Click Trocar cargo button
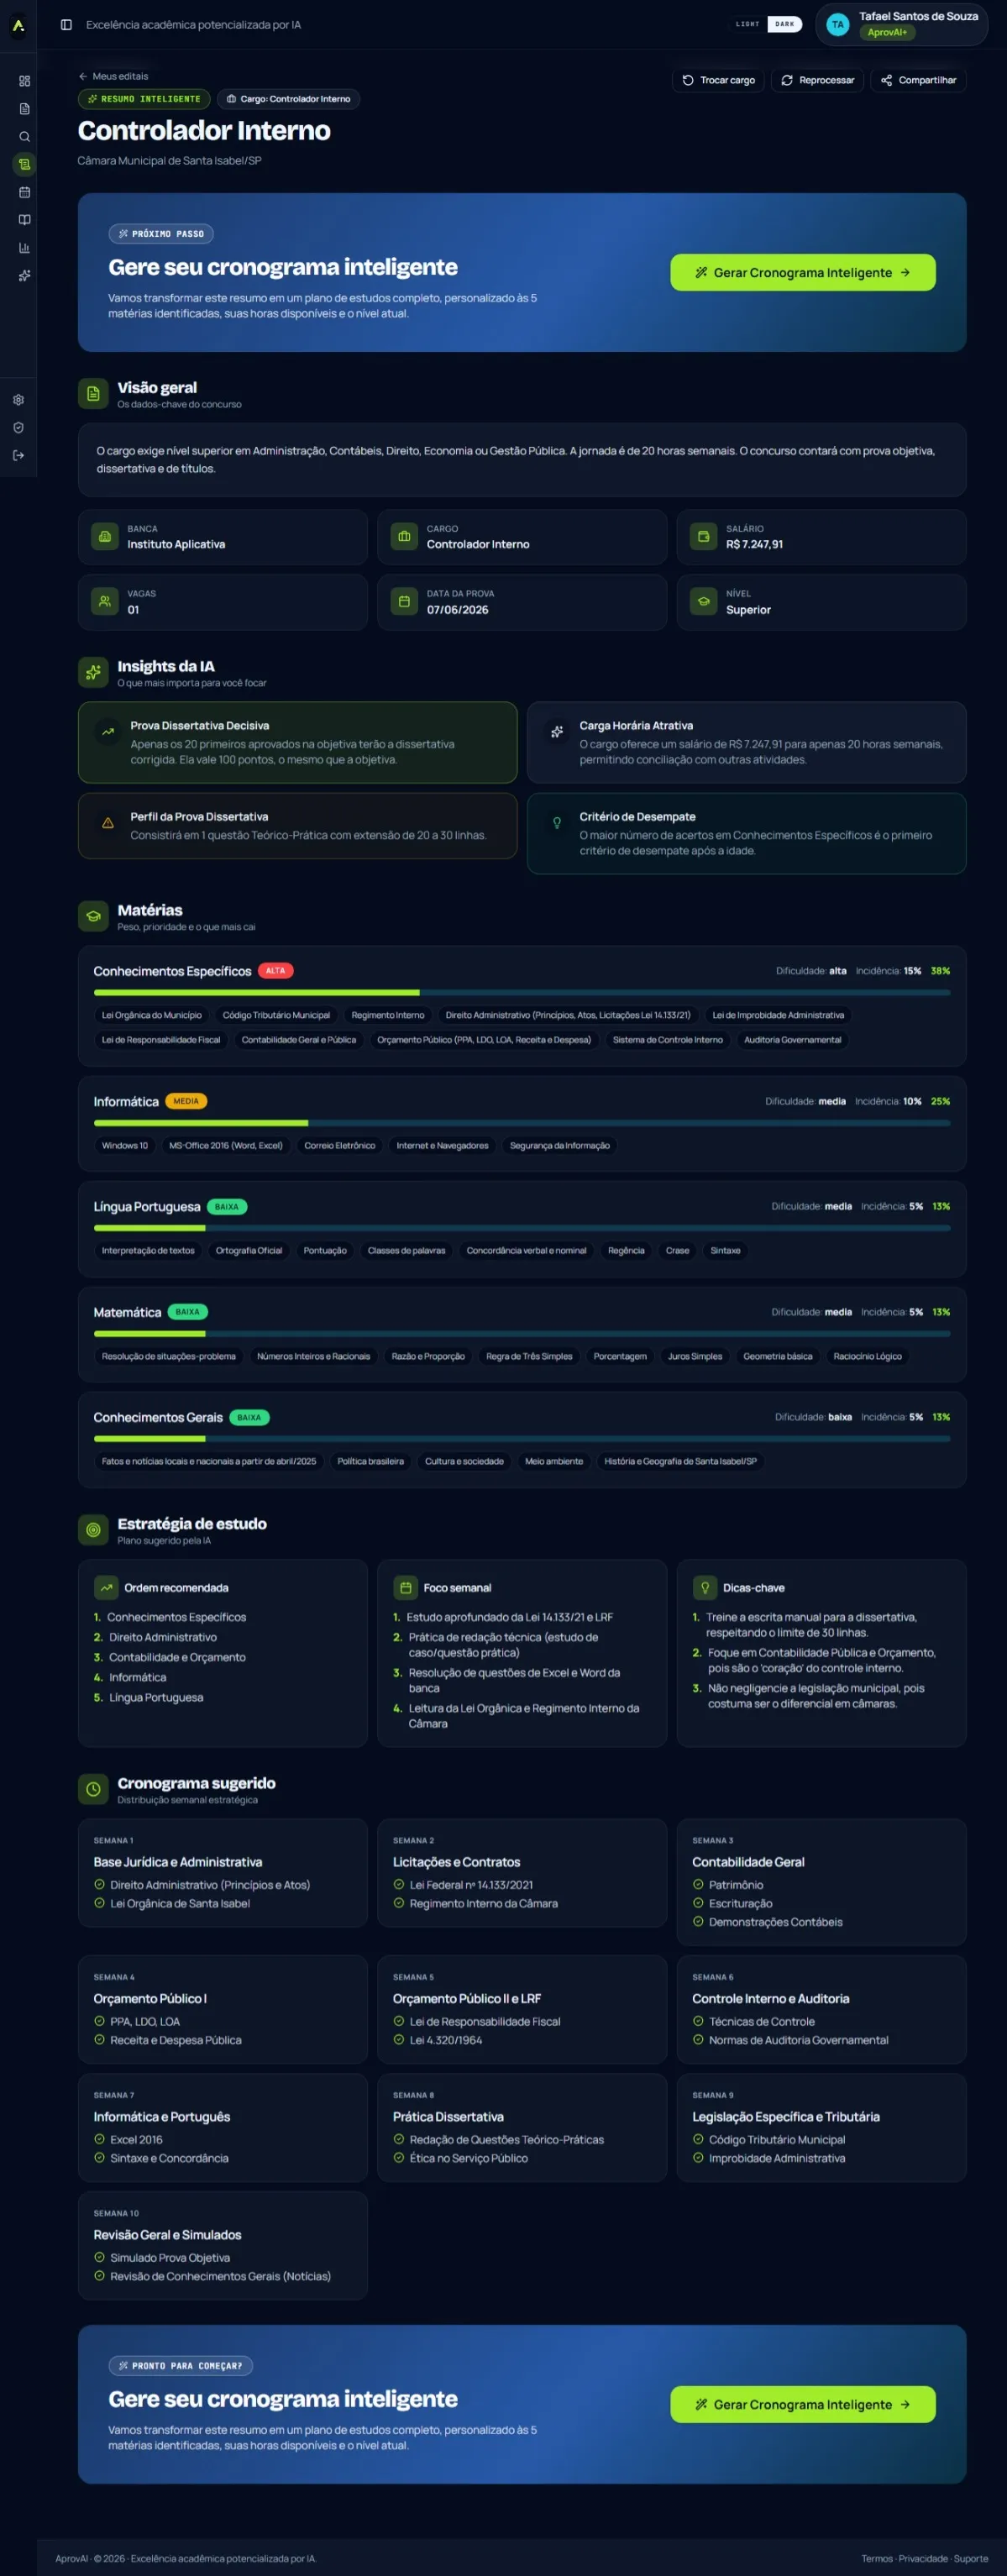The image size is (1007, 2576). point(718,80)
